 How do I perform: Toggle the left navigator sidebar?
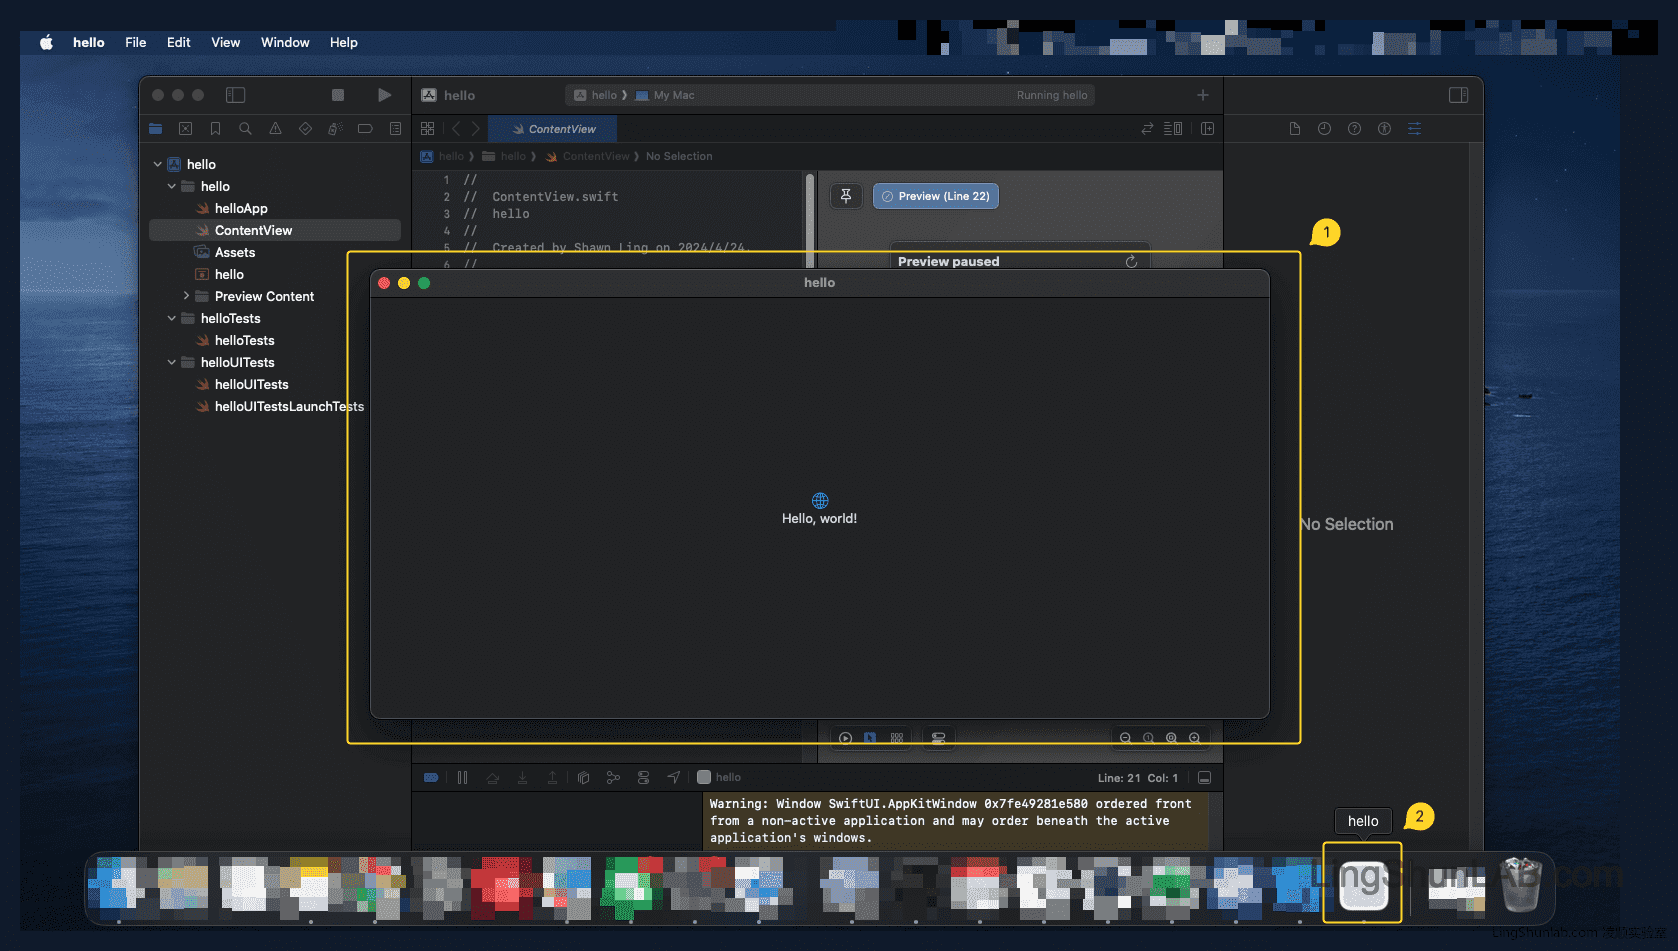[x=235, y=95]
